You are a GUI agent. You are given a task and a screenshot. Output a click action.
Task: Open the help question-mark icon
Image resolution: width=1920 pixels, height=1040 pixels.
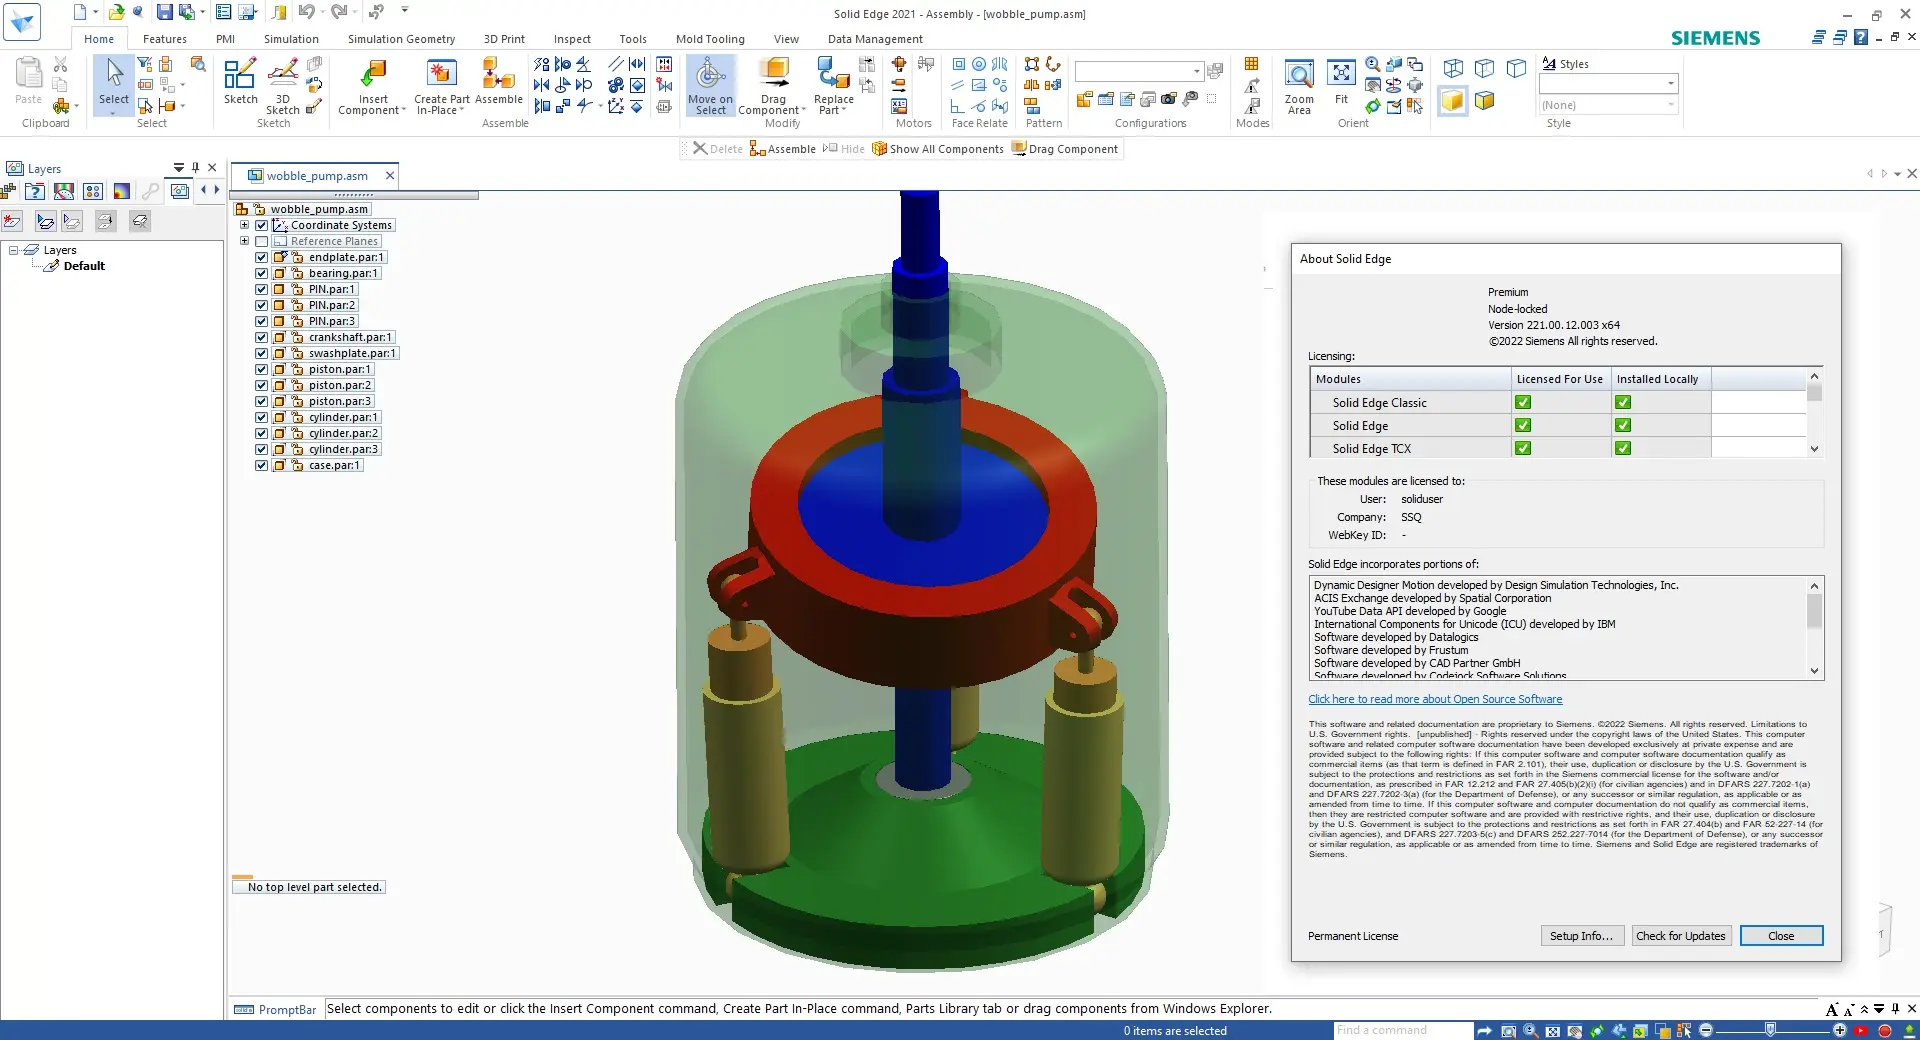click(x=1860, y=37)
